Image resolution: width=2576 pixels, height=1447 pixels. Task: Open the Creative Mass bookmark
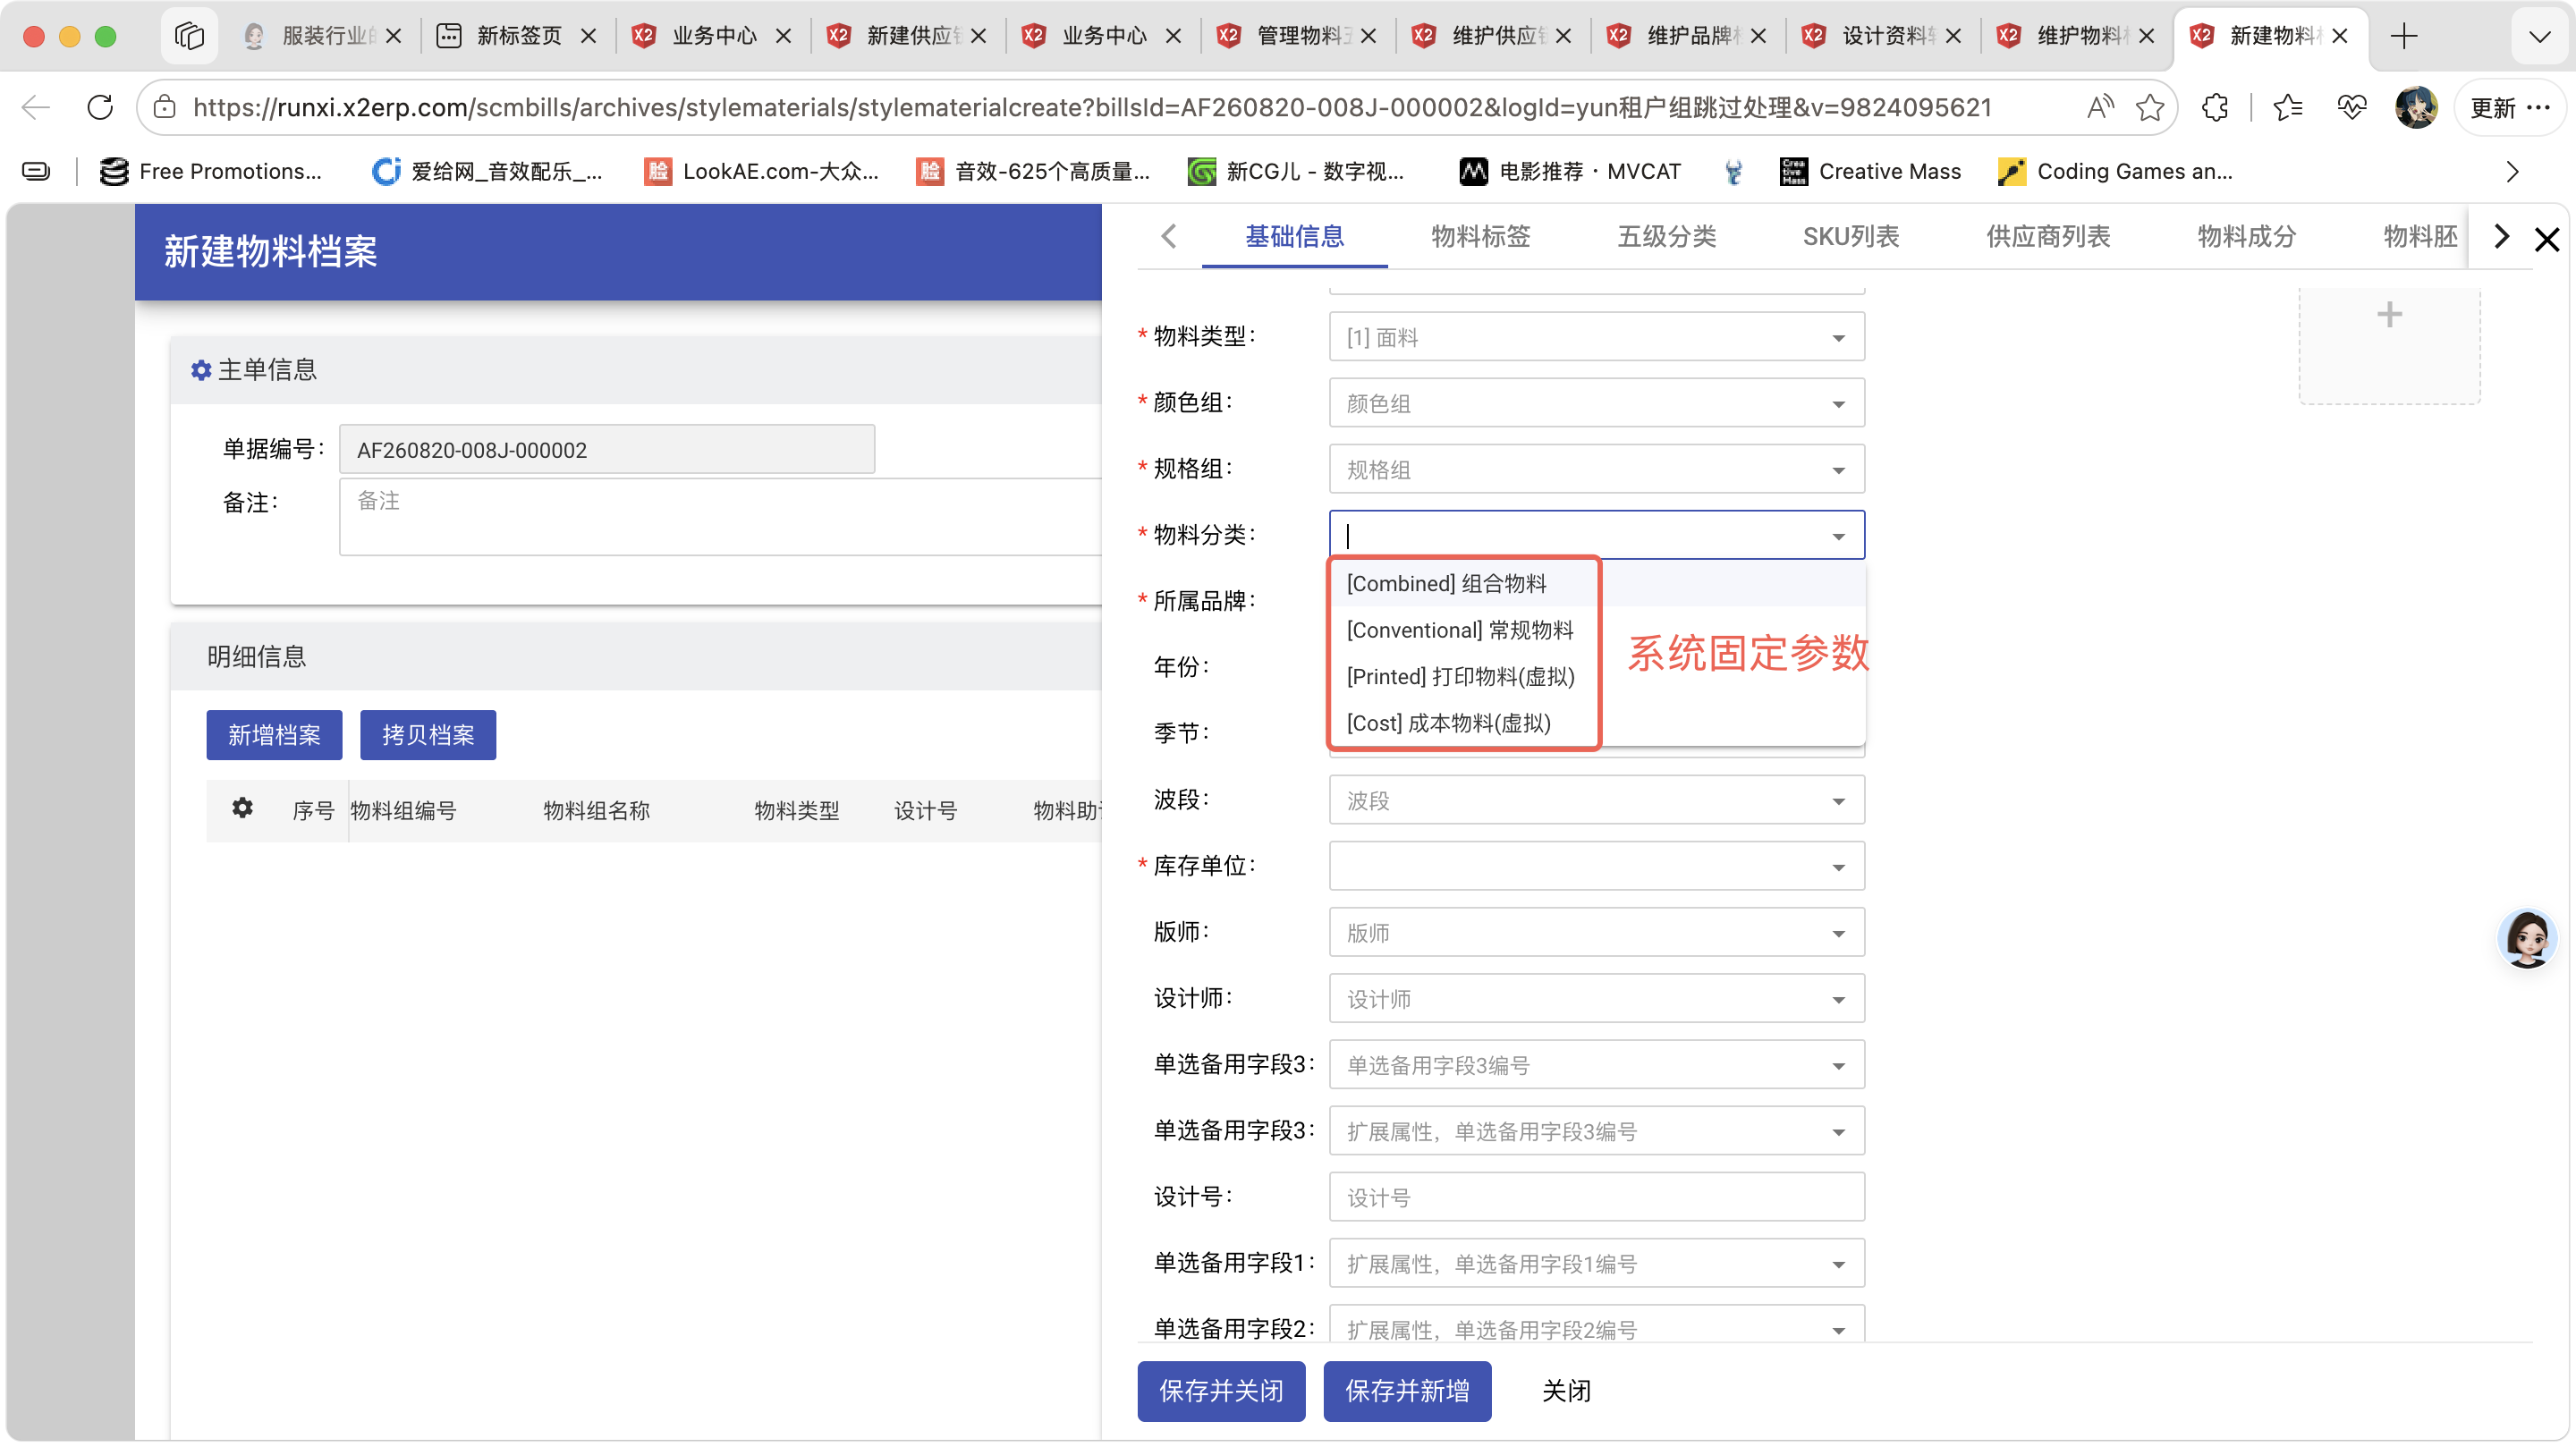point(1870,172)
